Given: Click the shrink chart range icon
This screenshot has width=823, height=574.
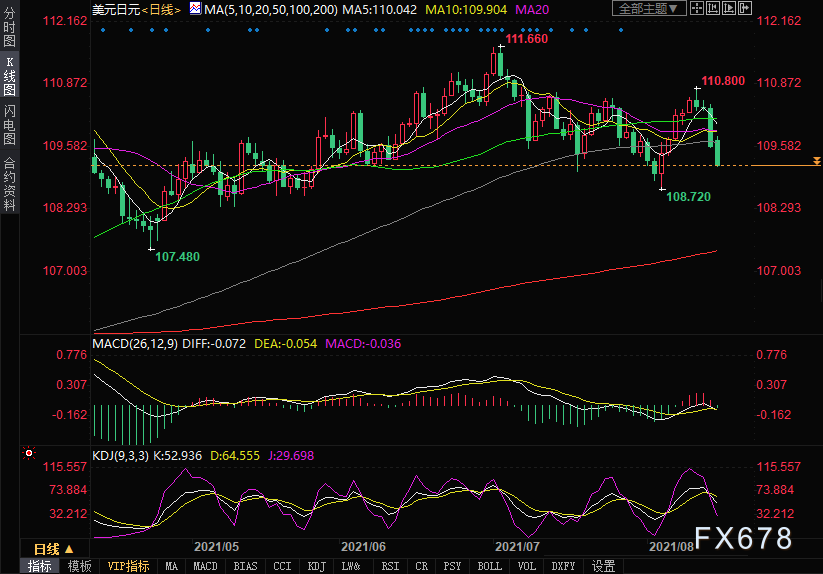Looking at the screenshot, I should coord(713,8).
